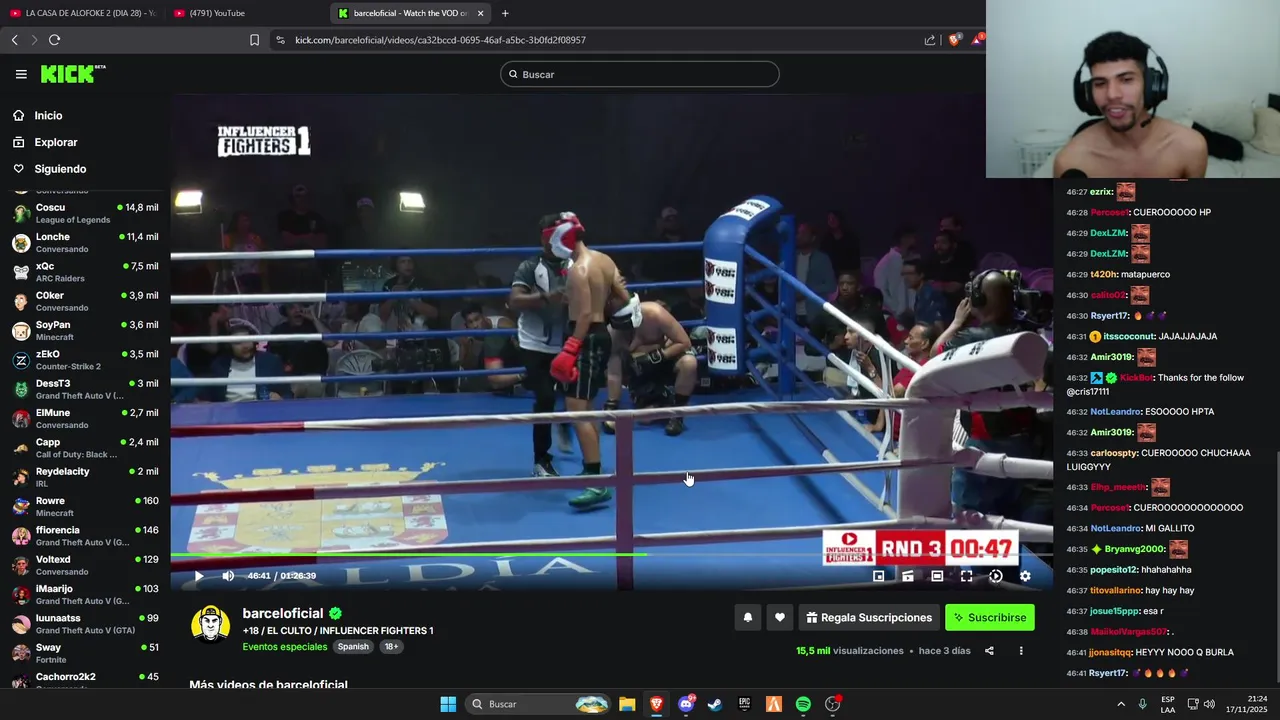Click Regala Suscripciones button
1280x720 pixels.
(x=868, y=618)
